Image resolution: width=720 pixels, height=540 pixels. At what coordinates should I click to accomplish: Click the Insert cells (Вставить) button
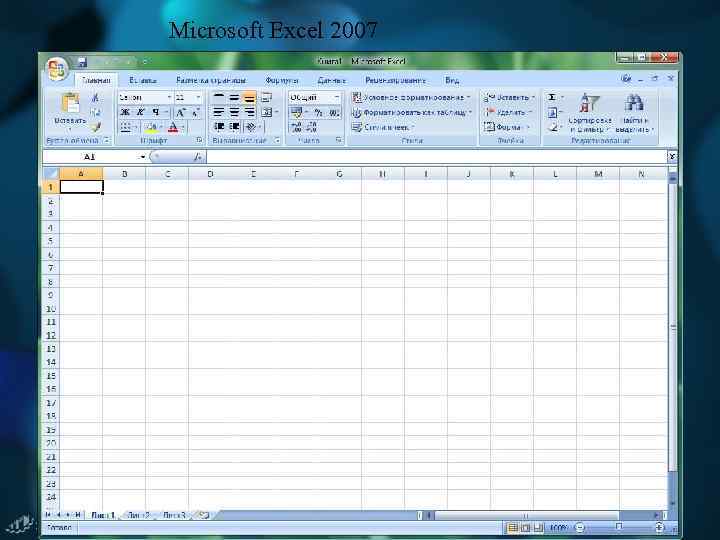pos(509,97)
